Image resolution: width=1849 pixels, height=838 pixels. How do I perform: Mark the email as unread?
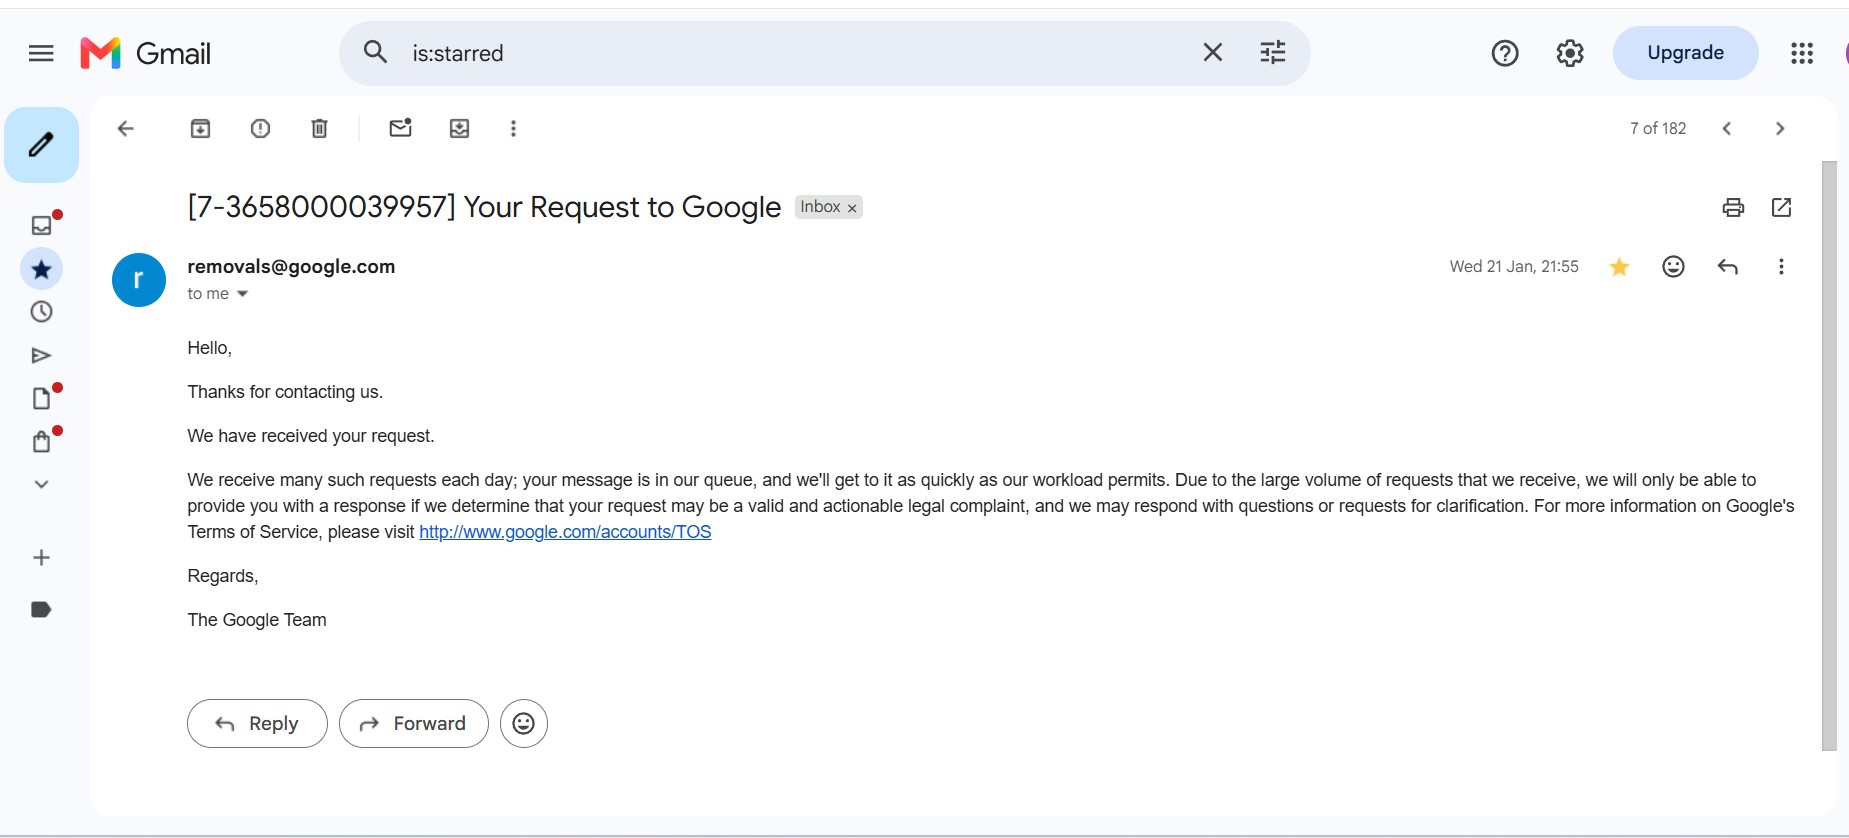(400, 128)
